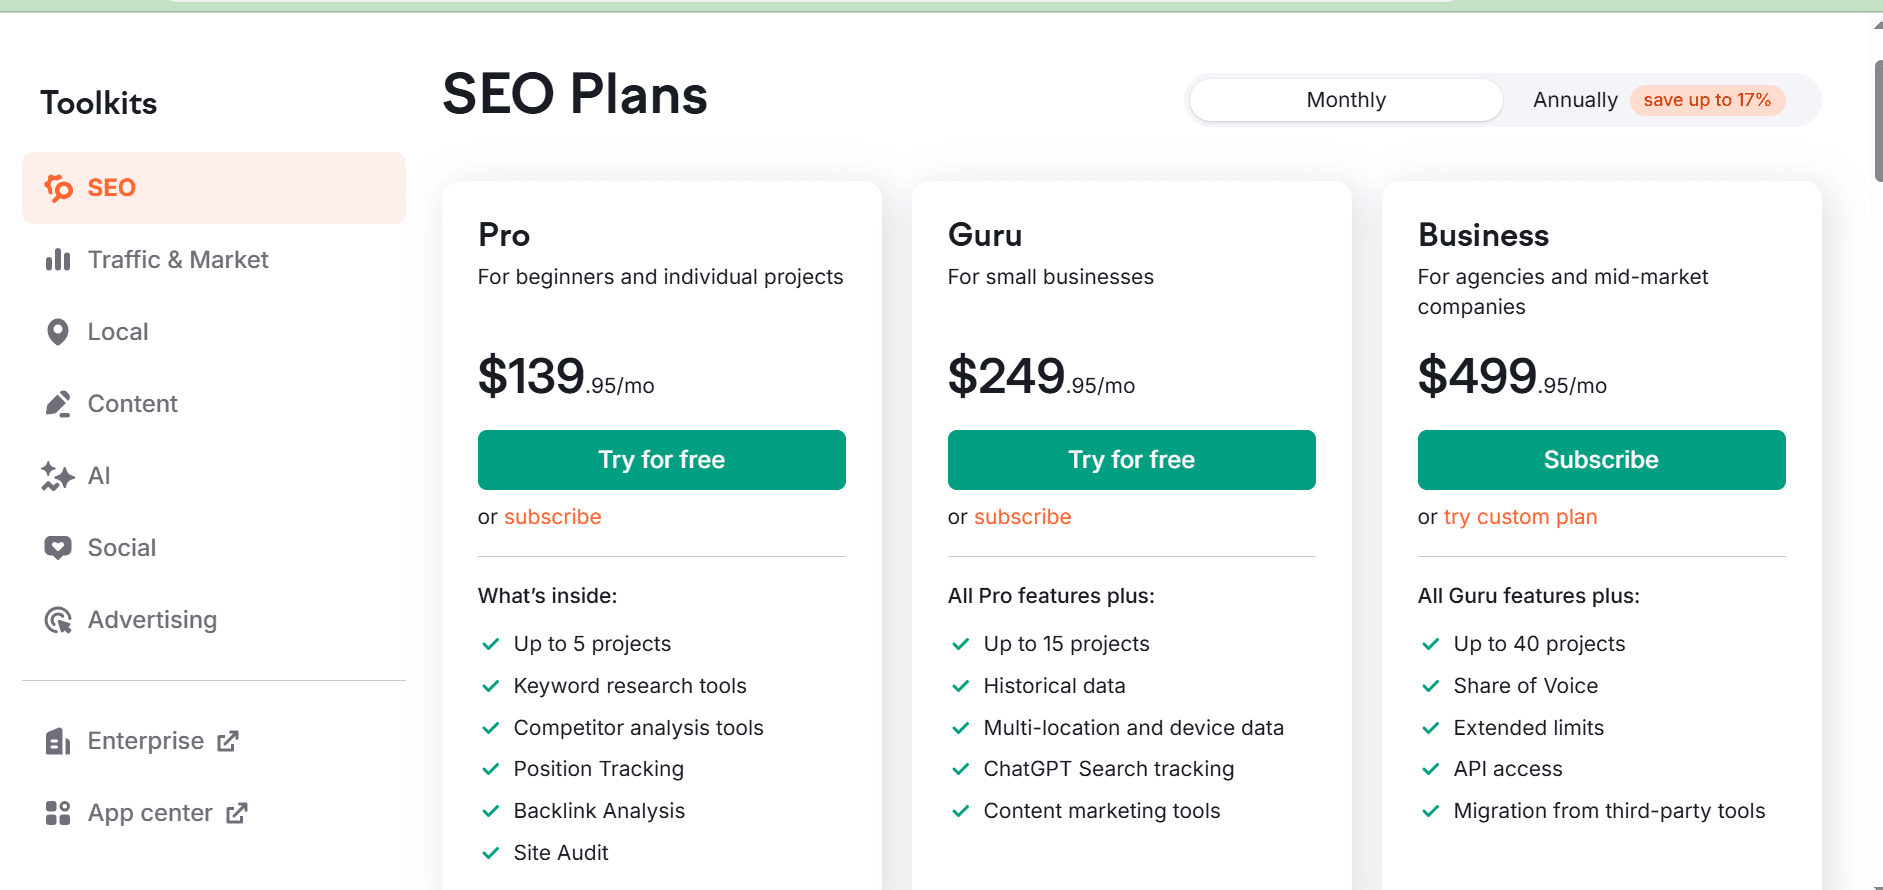Click the subscribe link under Pro
Viewport: 1883px width, 890px height.
pyautogui.click(x=553, y=517)
